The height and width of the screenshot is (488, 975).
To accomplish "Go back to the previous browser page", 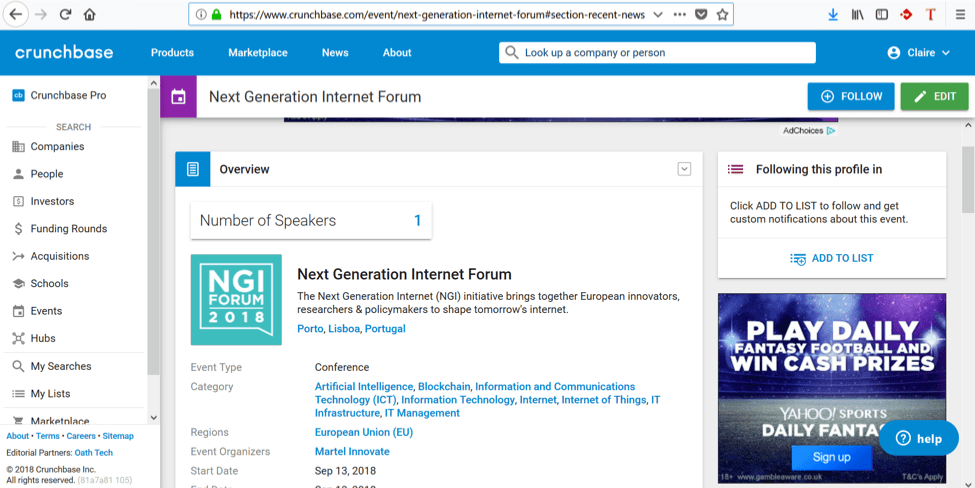I will point(16,15).
